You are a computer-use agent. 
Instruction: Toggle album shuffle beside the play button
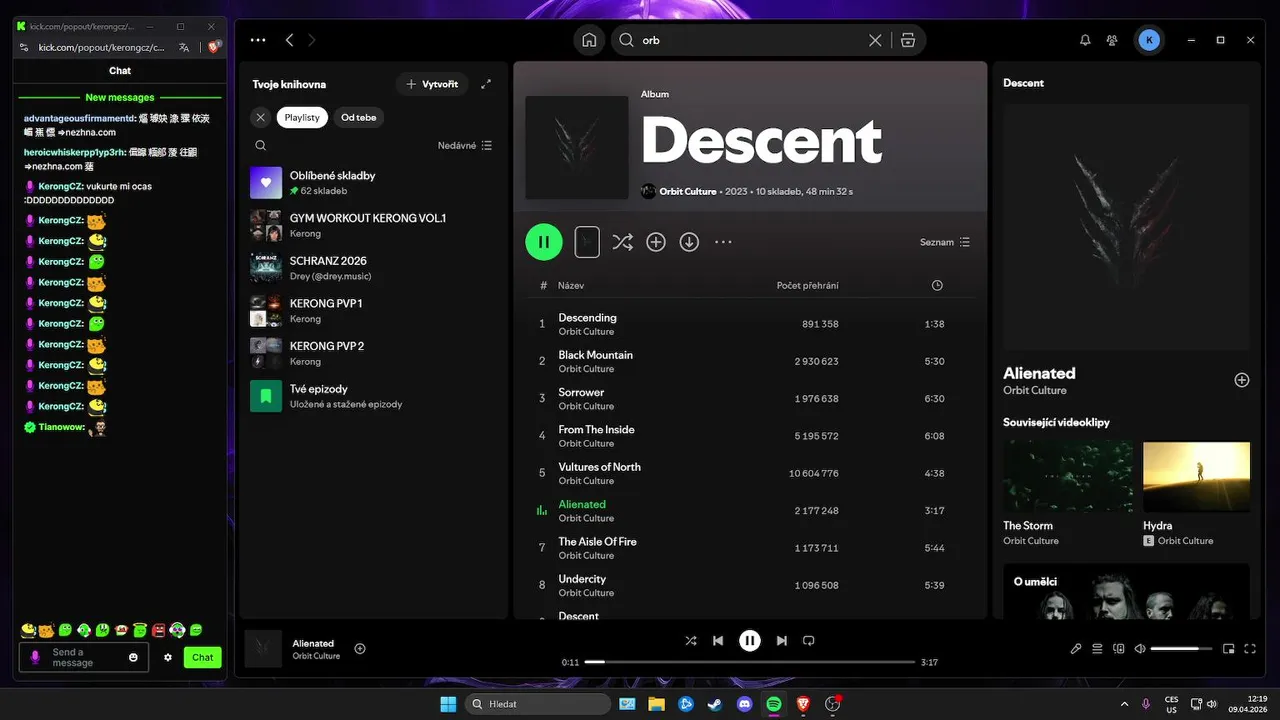[x=622, y=242]
